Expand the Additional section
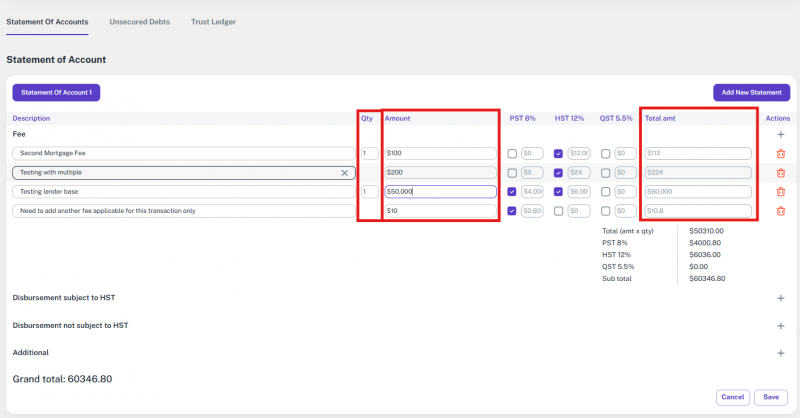This screenshot has height=418, width=800. coord(781,353)
